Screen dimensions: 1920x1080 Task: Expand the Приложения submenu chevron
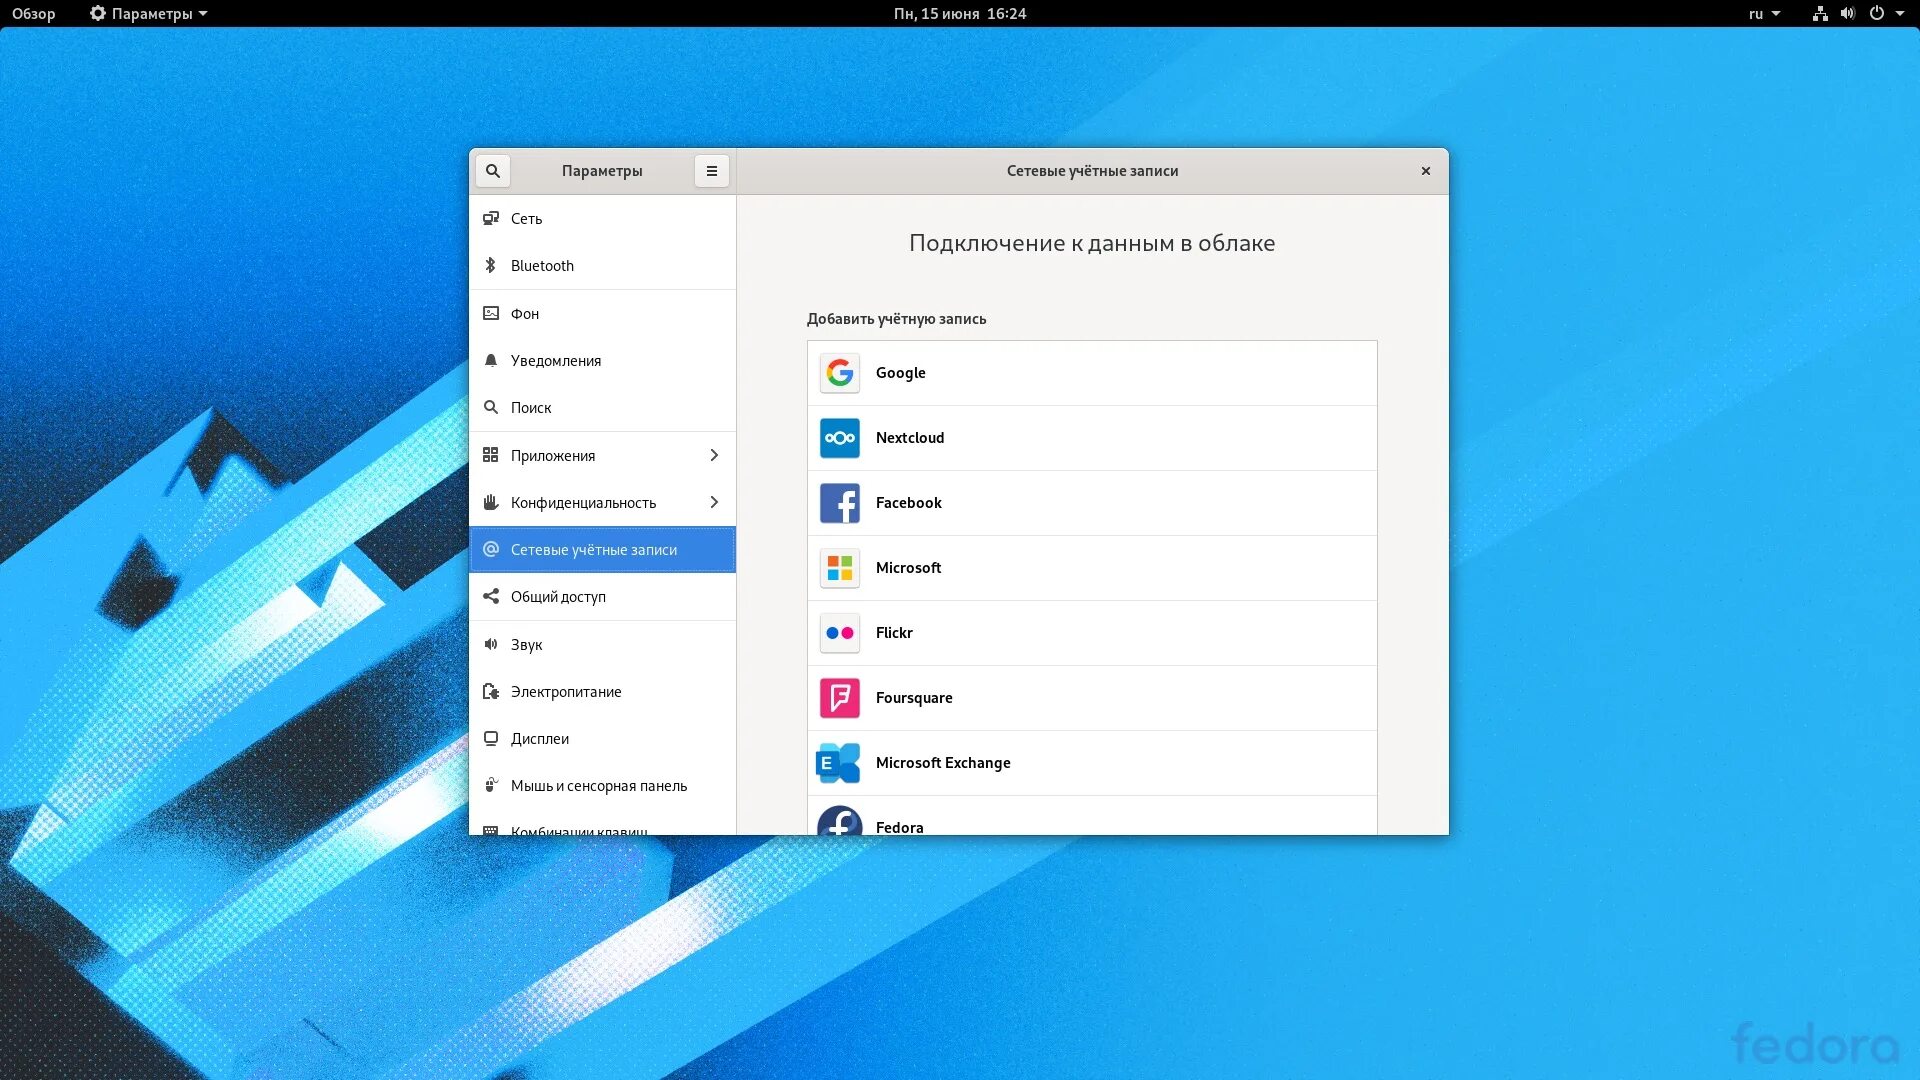pos(714,456)
